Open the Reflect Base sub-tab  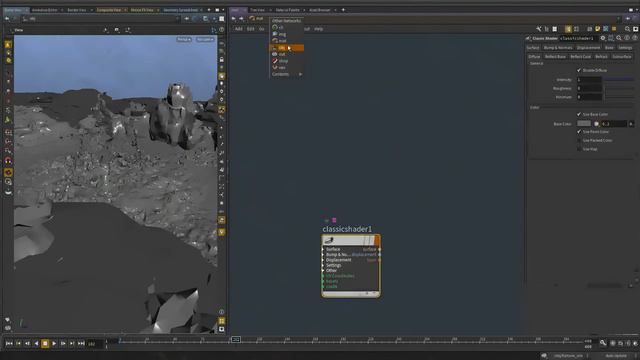click(555, 57)
